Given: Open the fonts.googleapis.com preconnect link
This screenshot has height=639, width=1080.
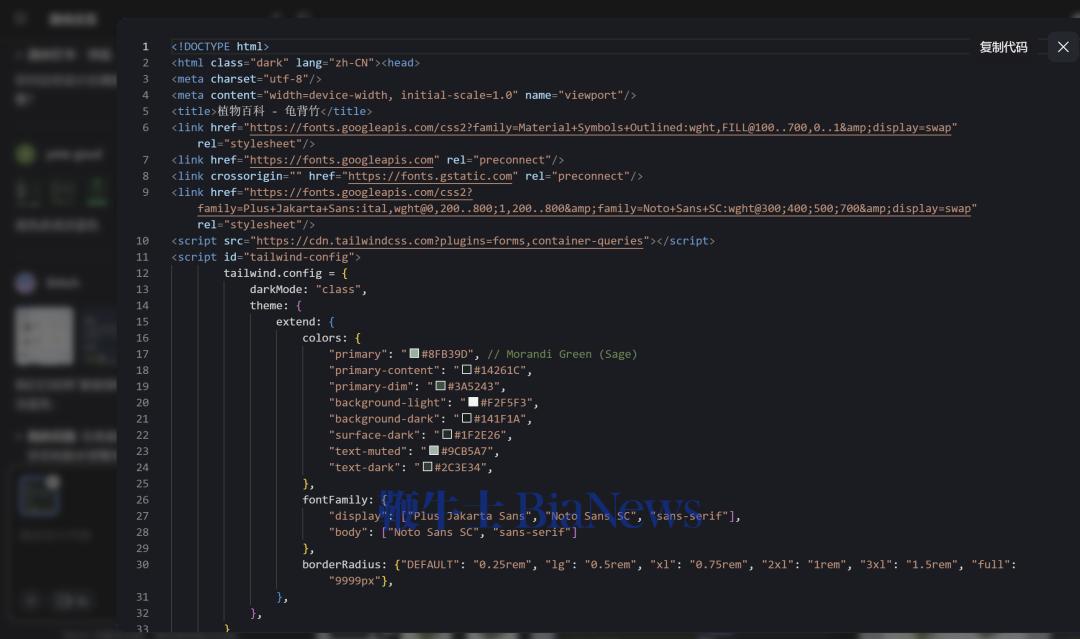Looking at the screenshot, I should pos(342,160).
